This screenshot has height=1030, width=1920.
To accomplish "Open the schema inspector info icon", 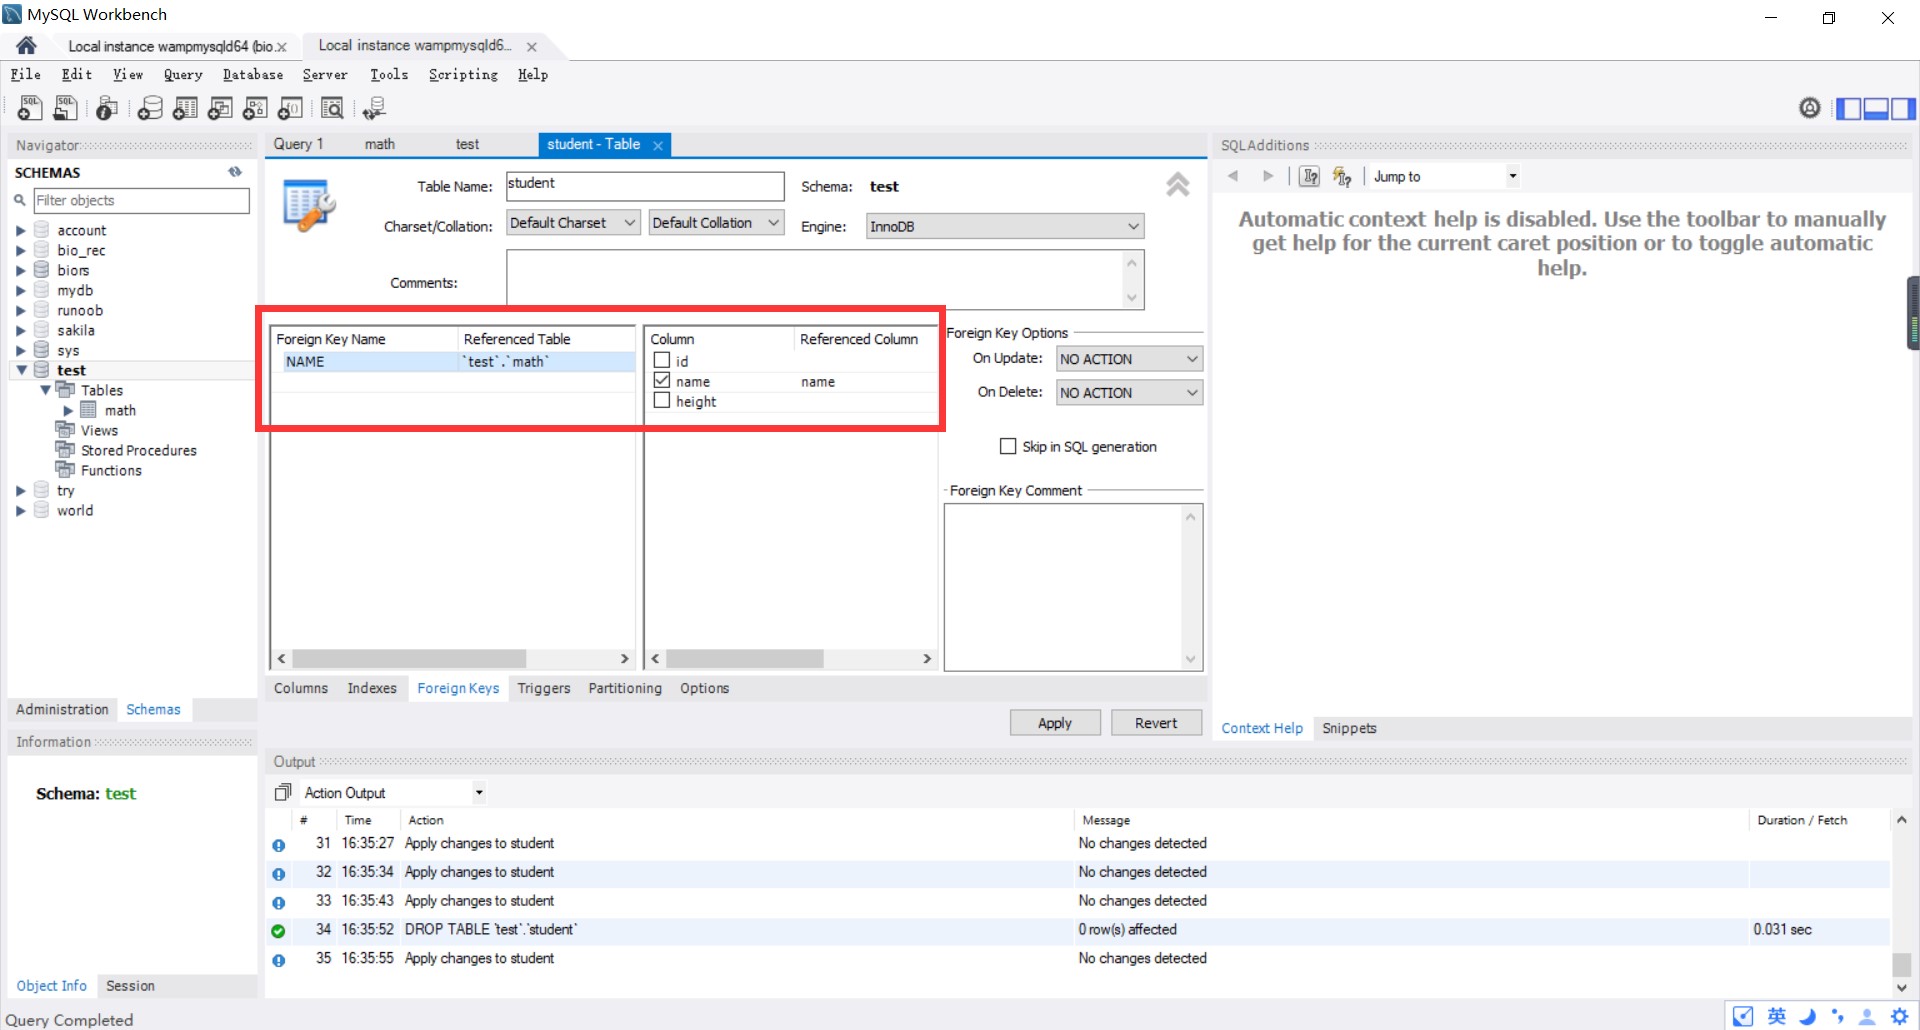I will (107, 108).
